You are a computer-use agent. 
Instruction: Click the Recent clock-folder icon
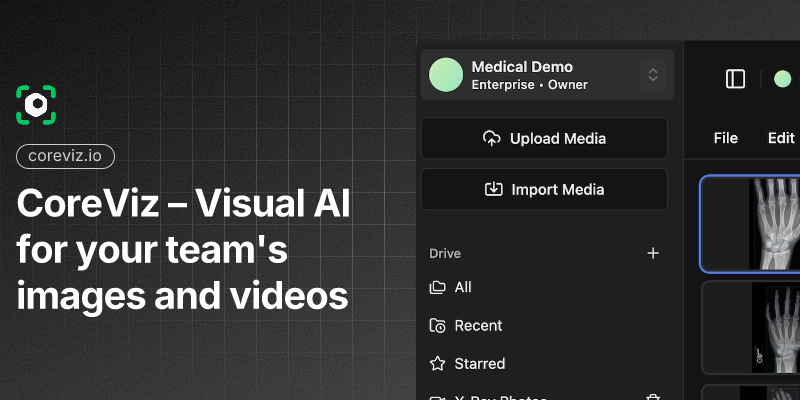pyautogui.click(x=437, y=326)
